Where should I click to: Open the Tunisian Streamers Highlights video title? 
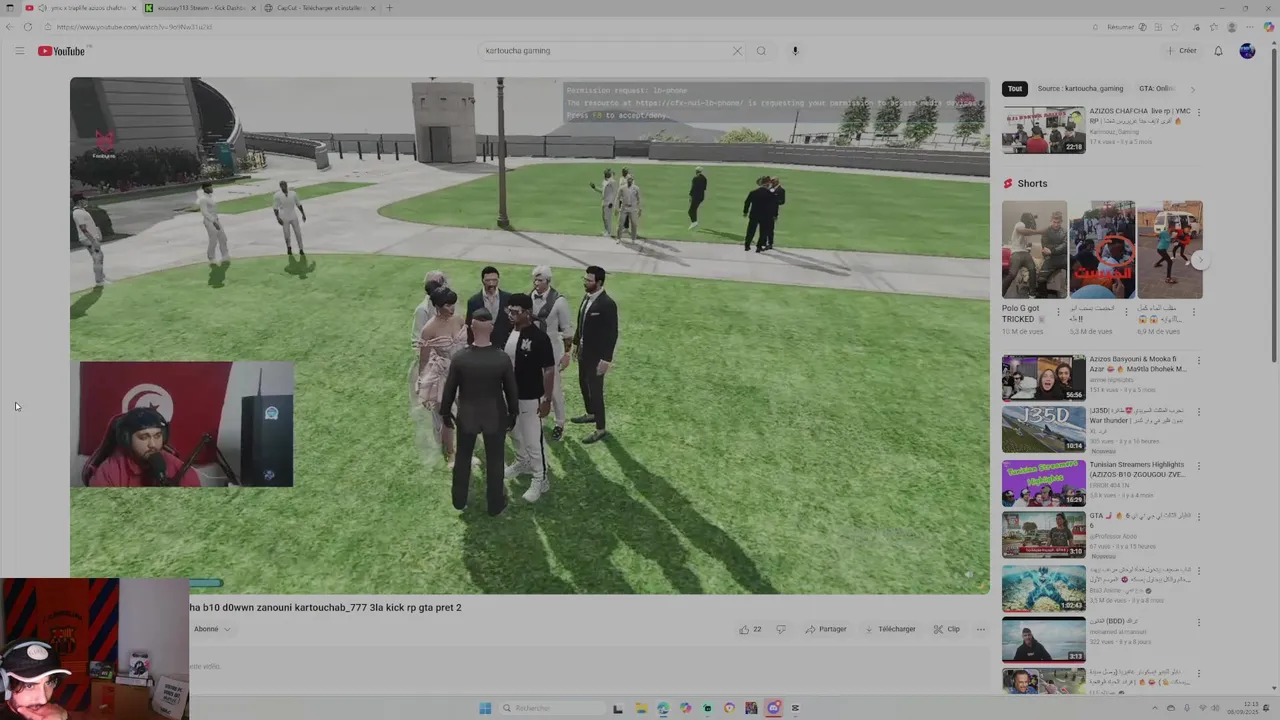(x=1137, y=469)
